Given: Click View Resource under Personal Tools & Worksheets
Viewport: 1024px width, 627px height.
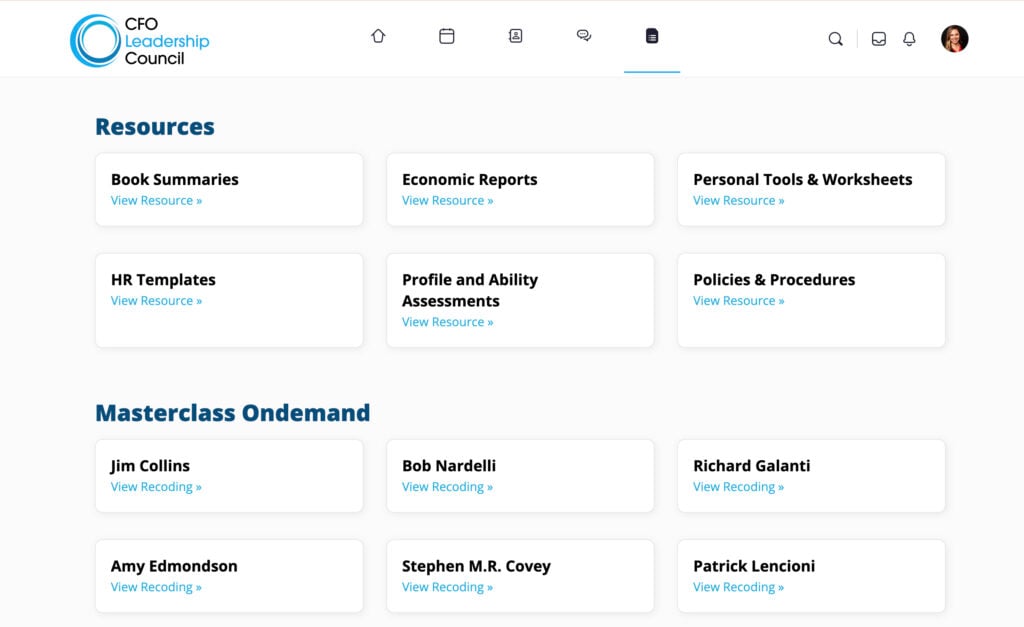Looking at the screenshot, I should pyautogui.click(x=739, y=201).
